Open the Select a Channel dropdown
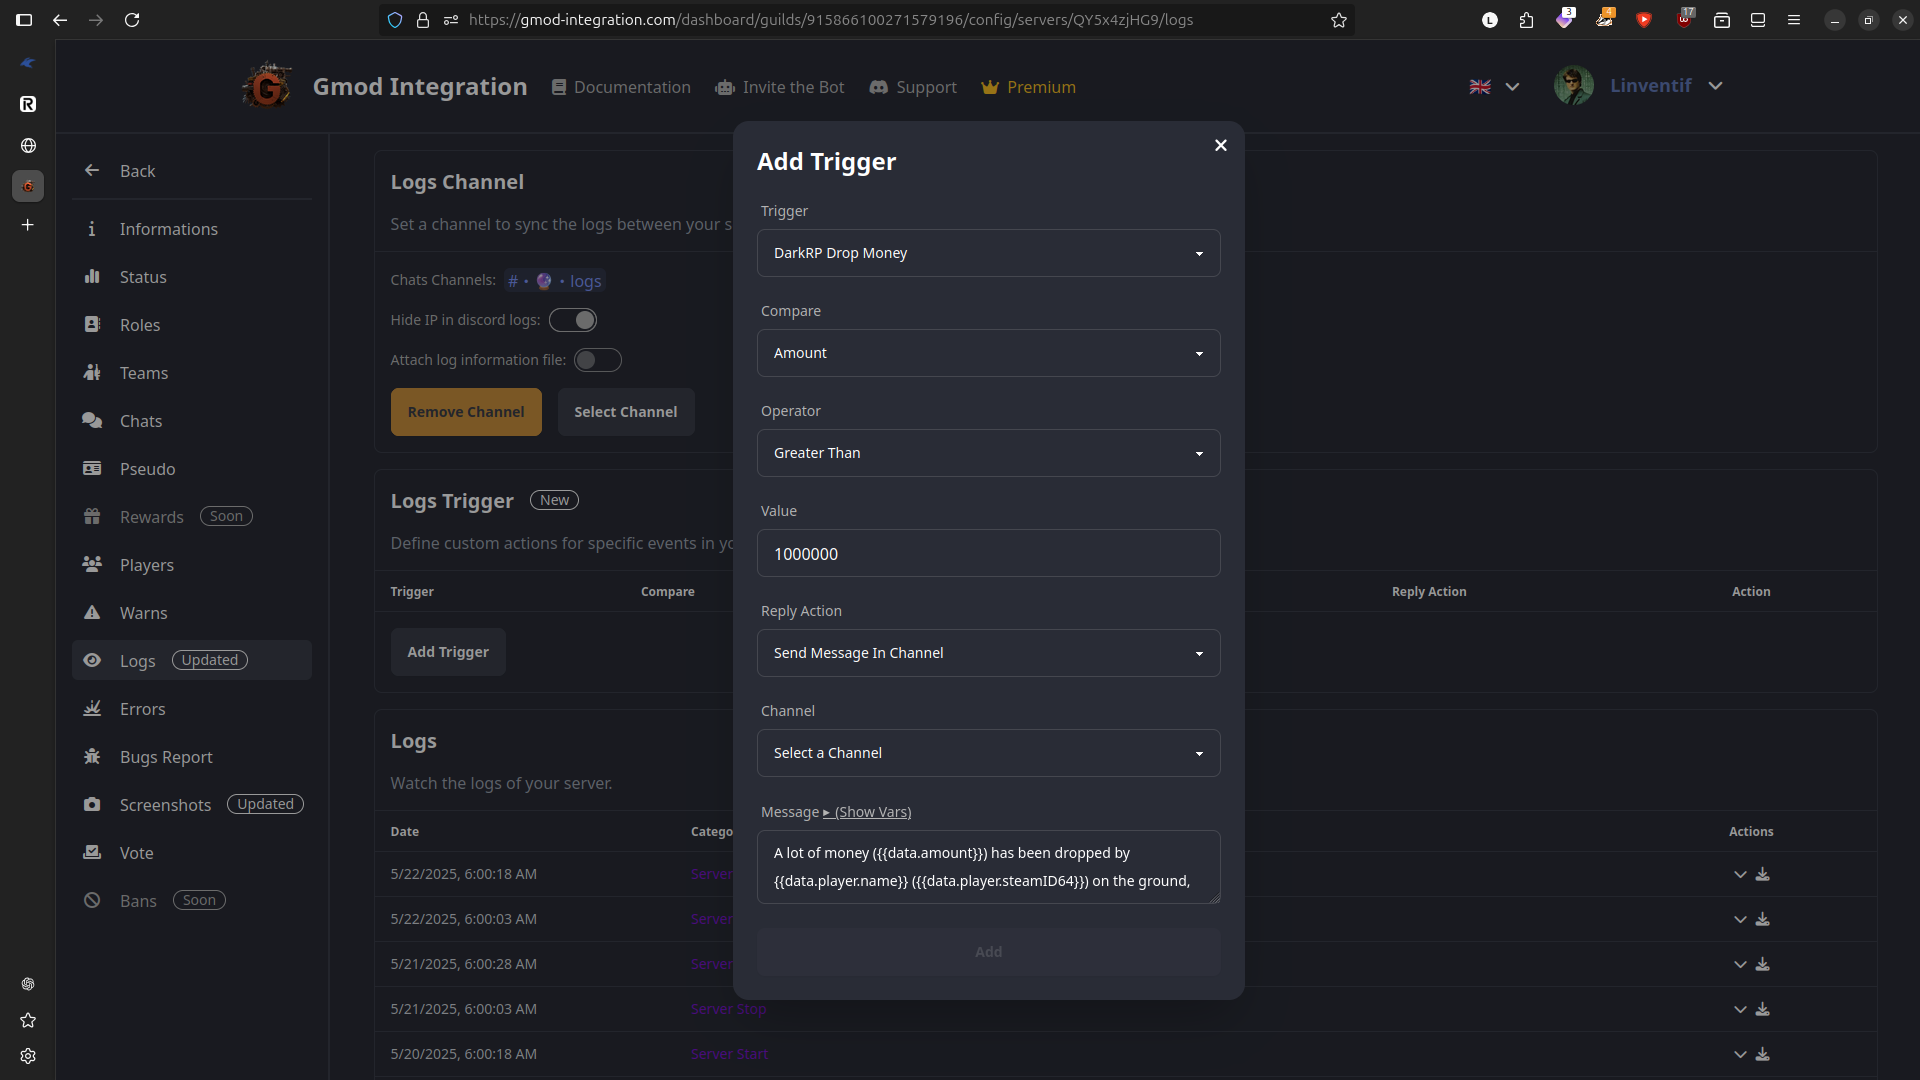The width and height of the screenshot is (1920, 1080). pos(988,753)
